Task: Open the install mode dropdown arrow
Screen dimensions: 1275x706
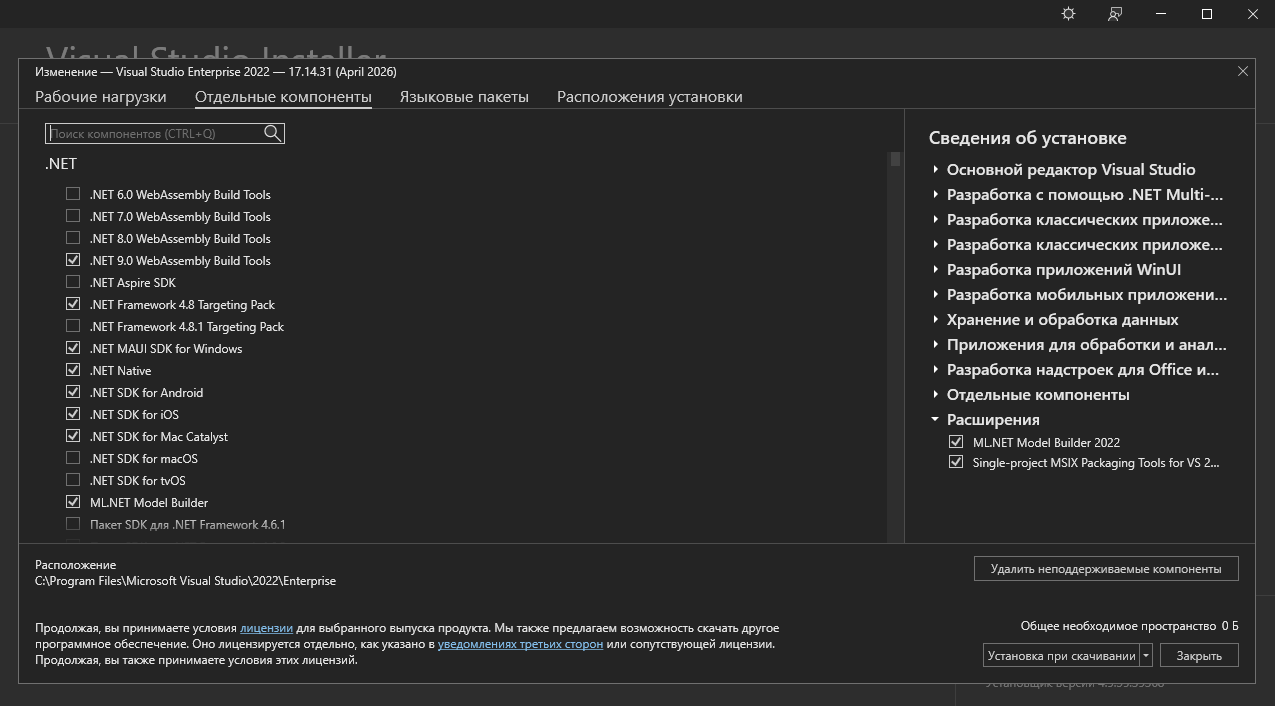Action: tap(1146, 656)
